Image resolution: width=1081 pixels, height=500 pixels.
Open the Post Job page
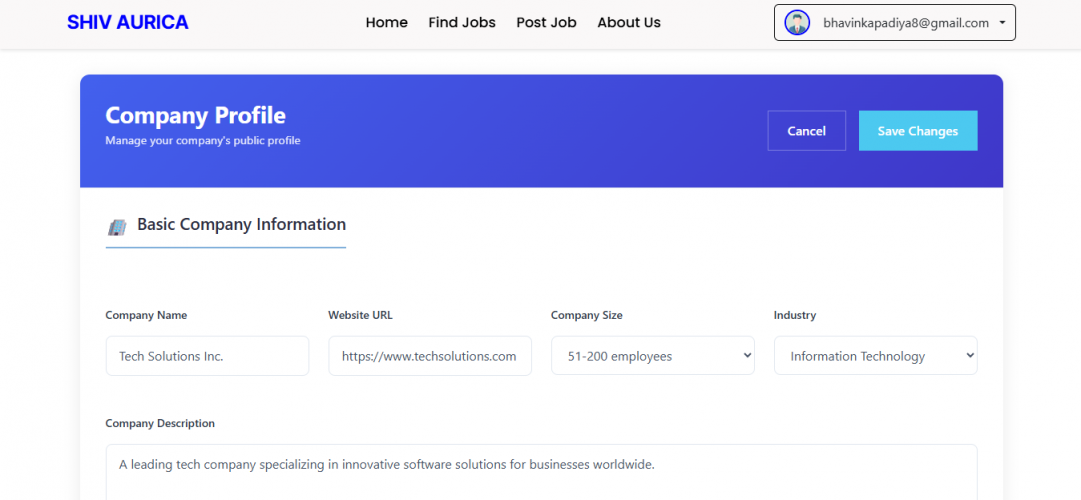(546, 23)
